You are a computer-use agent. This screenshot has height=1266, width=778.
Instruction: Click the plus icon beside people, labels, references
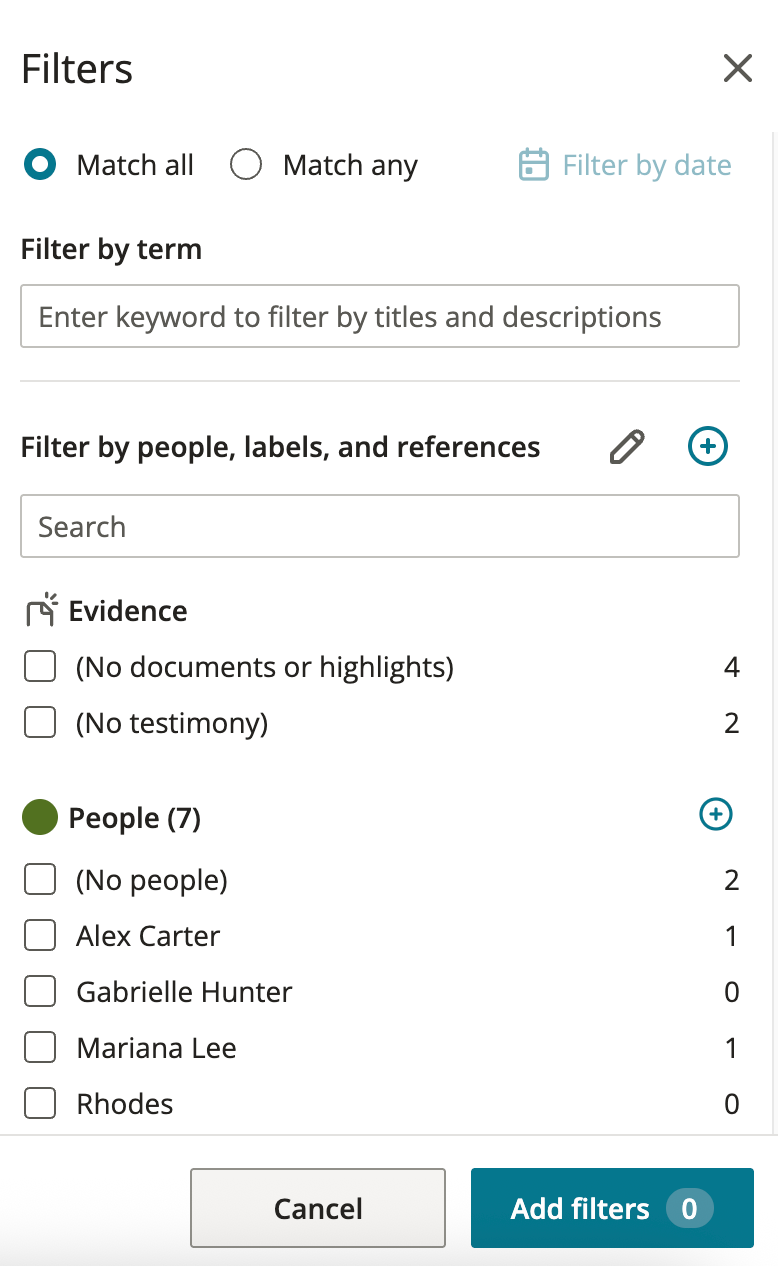708,446
